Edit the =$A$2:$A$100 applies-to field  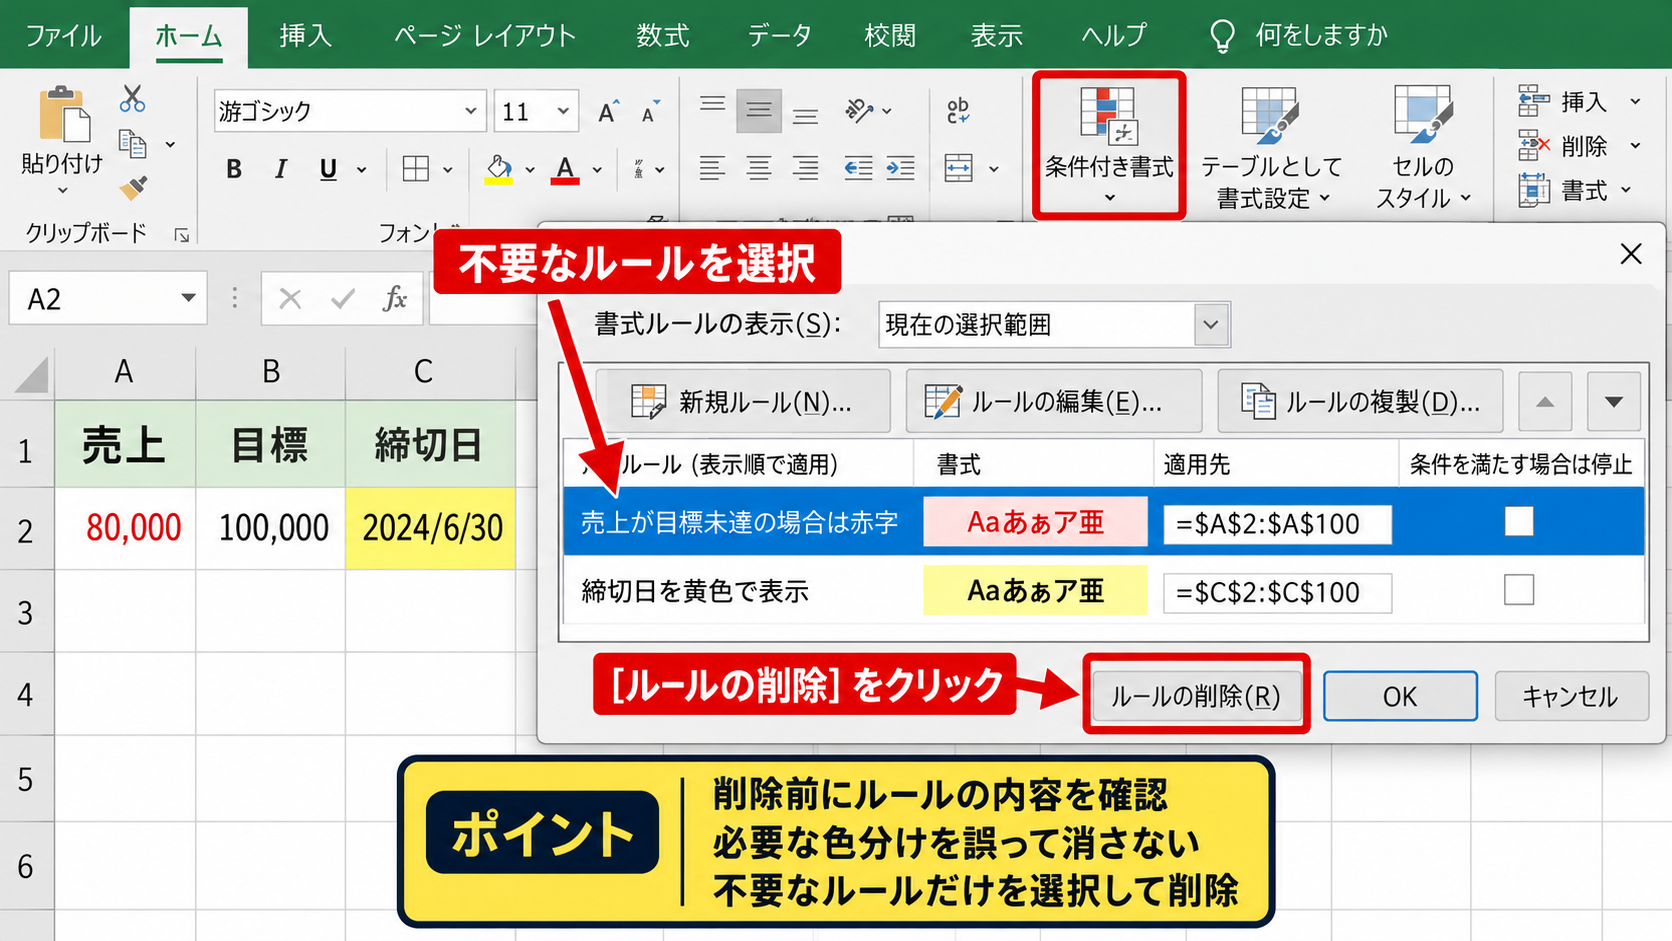pyautogui.click(x=1277, y=523)
